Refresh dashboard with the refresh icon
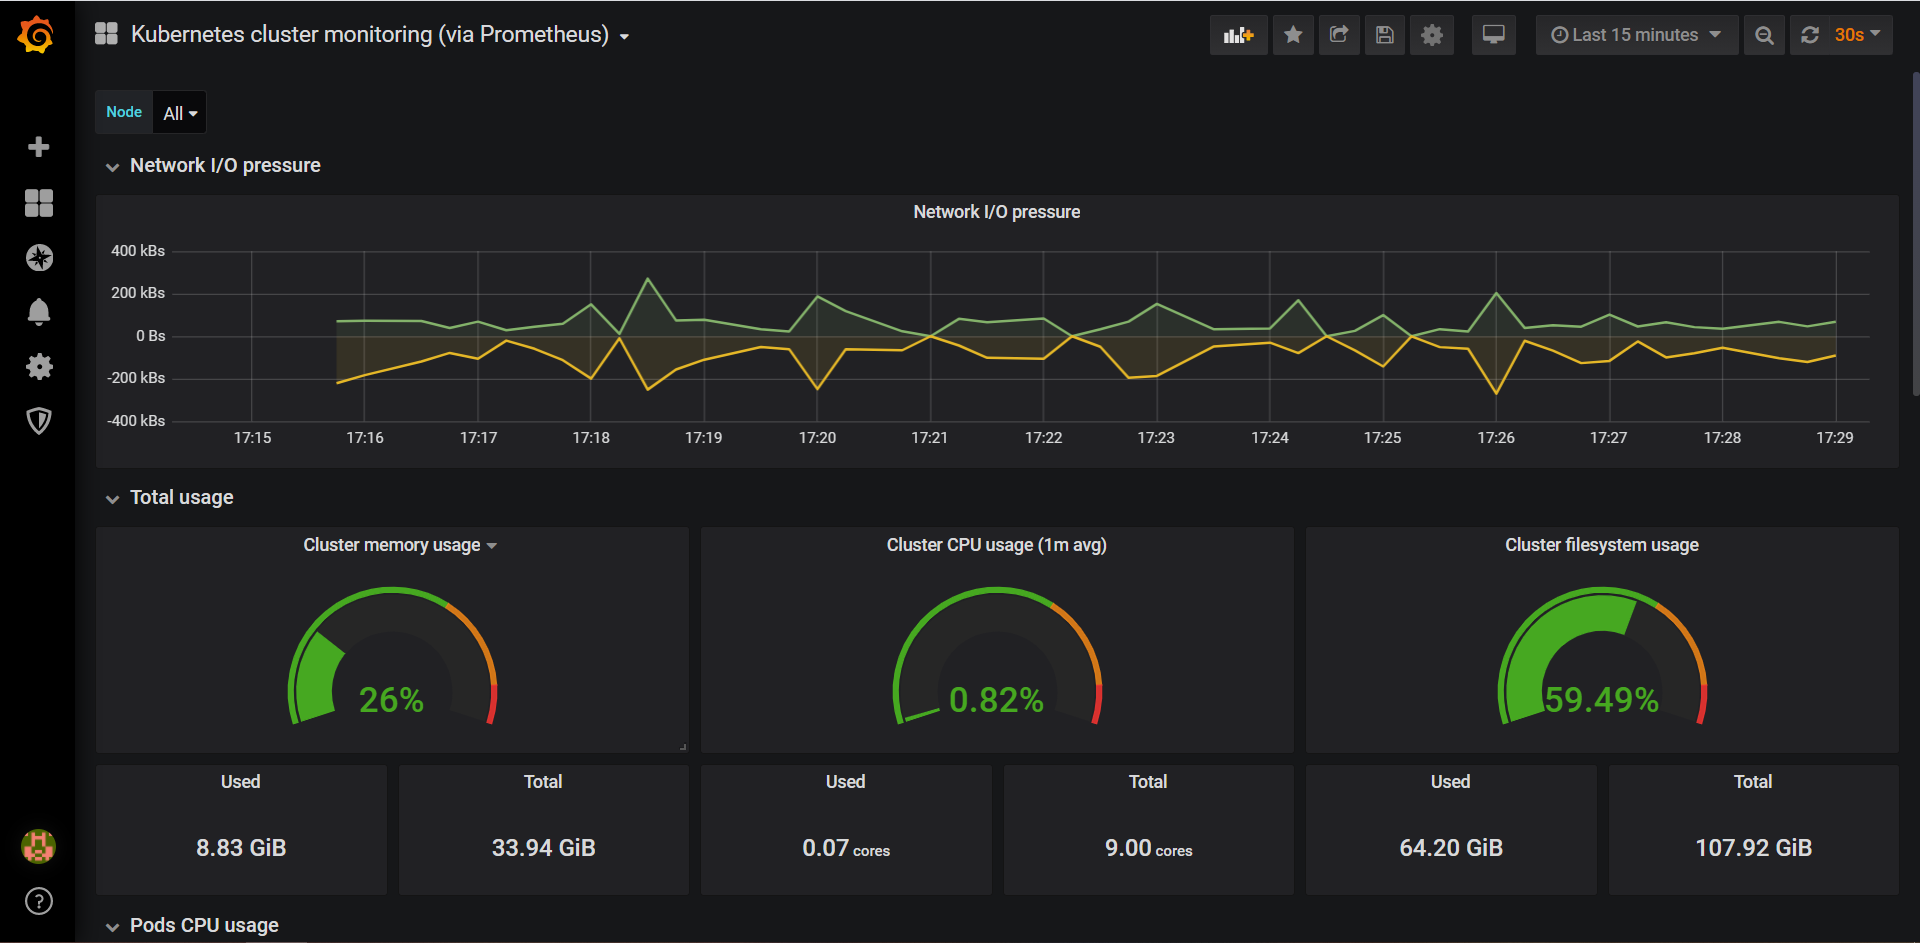The width and height of the screenshot is (1920, 943). (x=1810, y=35)
